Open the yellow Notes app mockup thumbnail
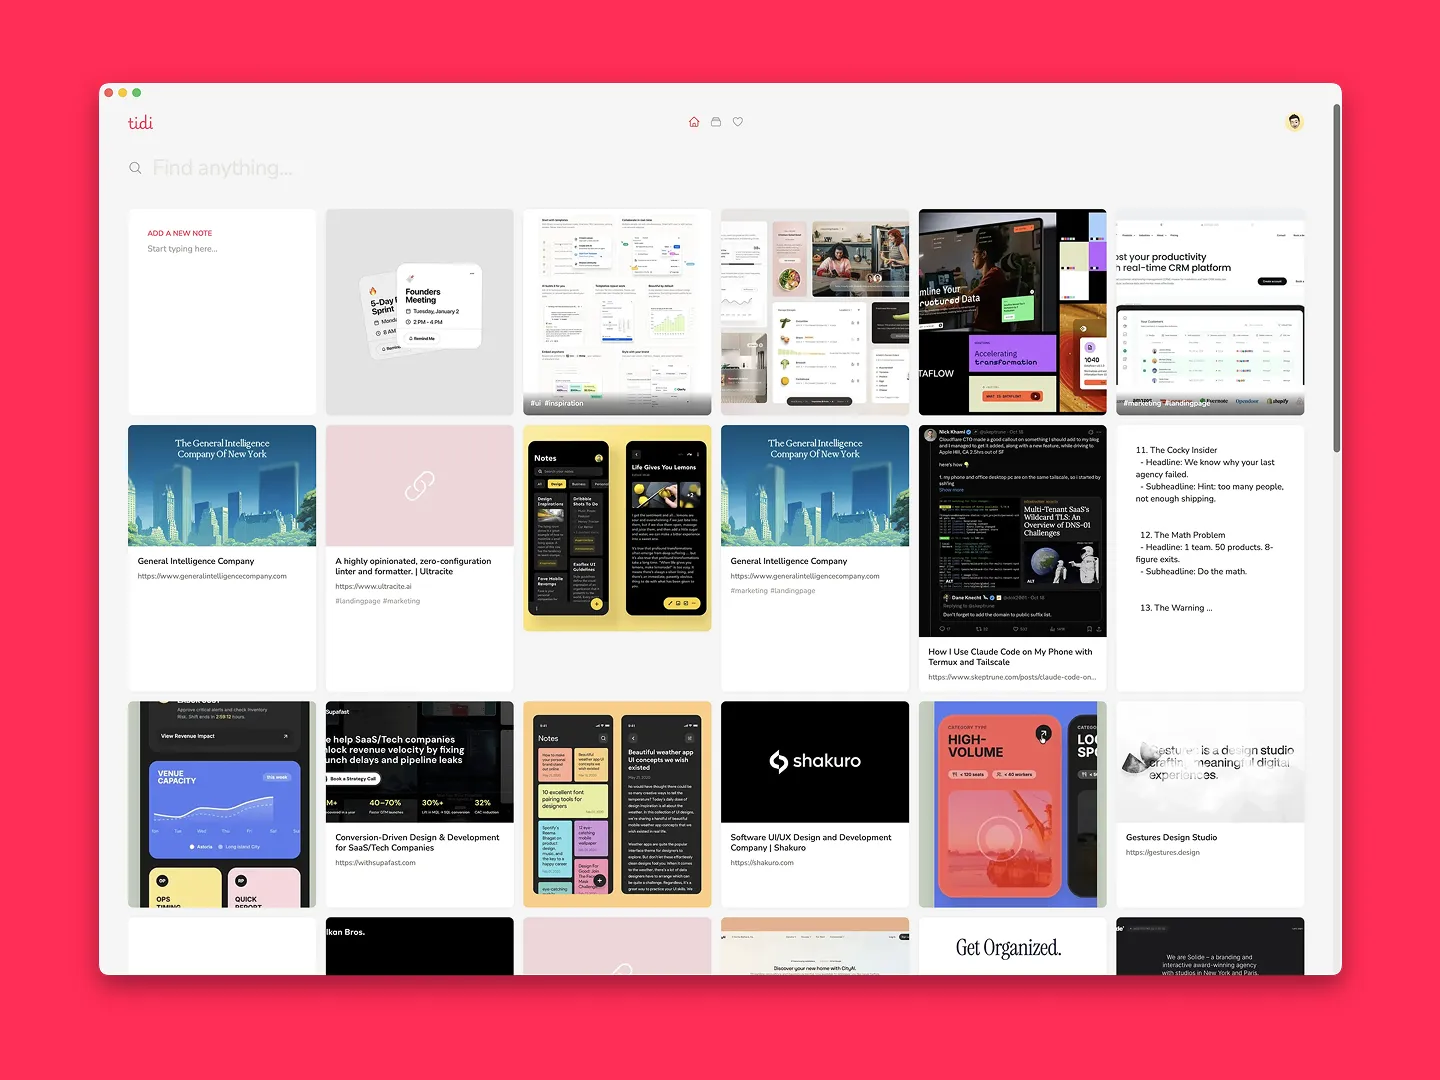The height and width of the screenshot is (1080, 1440). [x=617, y=528]
